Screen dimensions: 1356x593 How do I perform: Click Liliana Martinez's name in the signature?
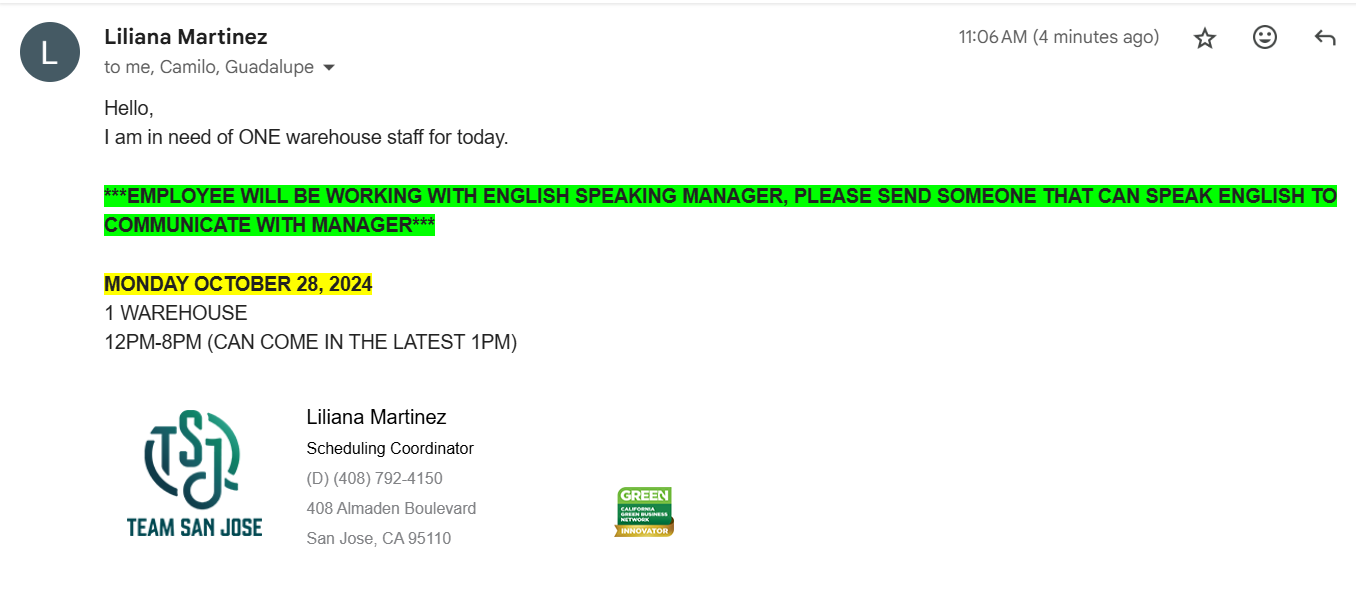point(376,417)
